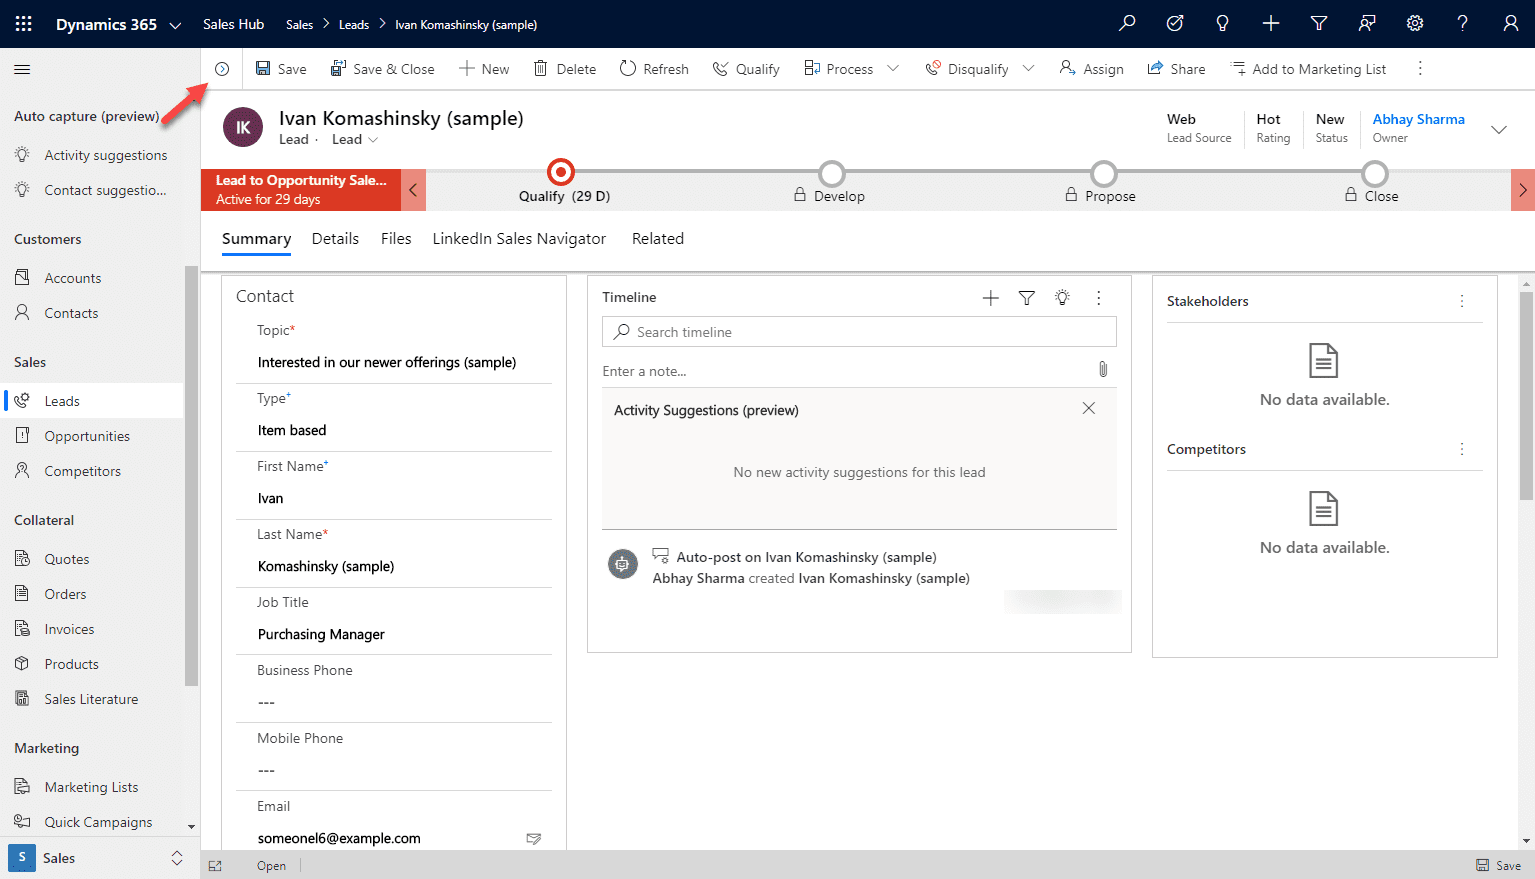This screenshot has height=879, width=1535.
Task: Open the Qualify lead icon
Action: pos(745,68)
